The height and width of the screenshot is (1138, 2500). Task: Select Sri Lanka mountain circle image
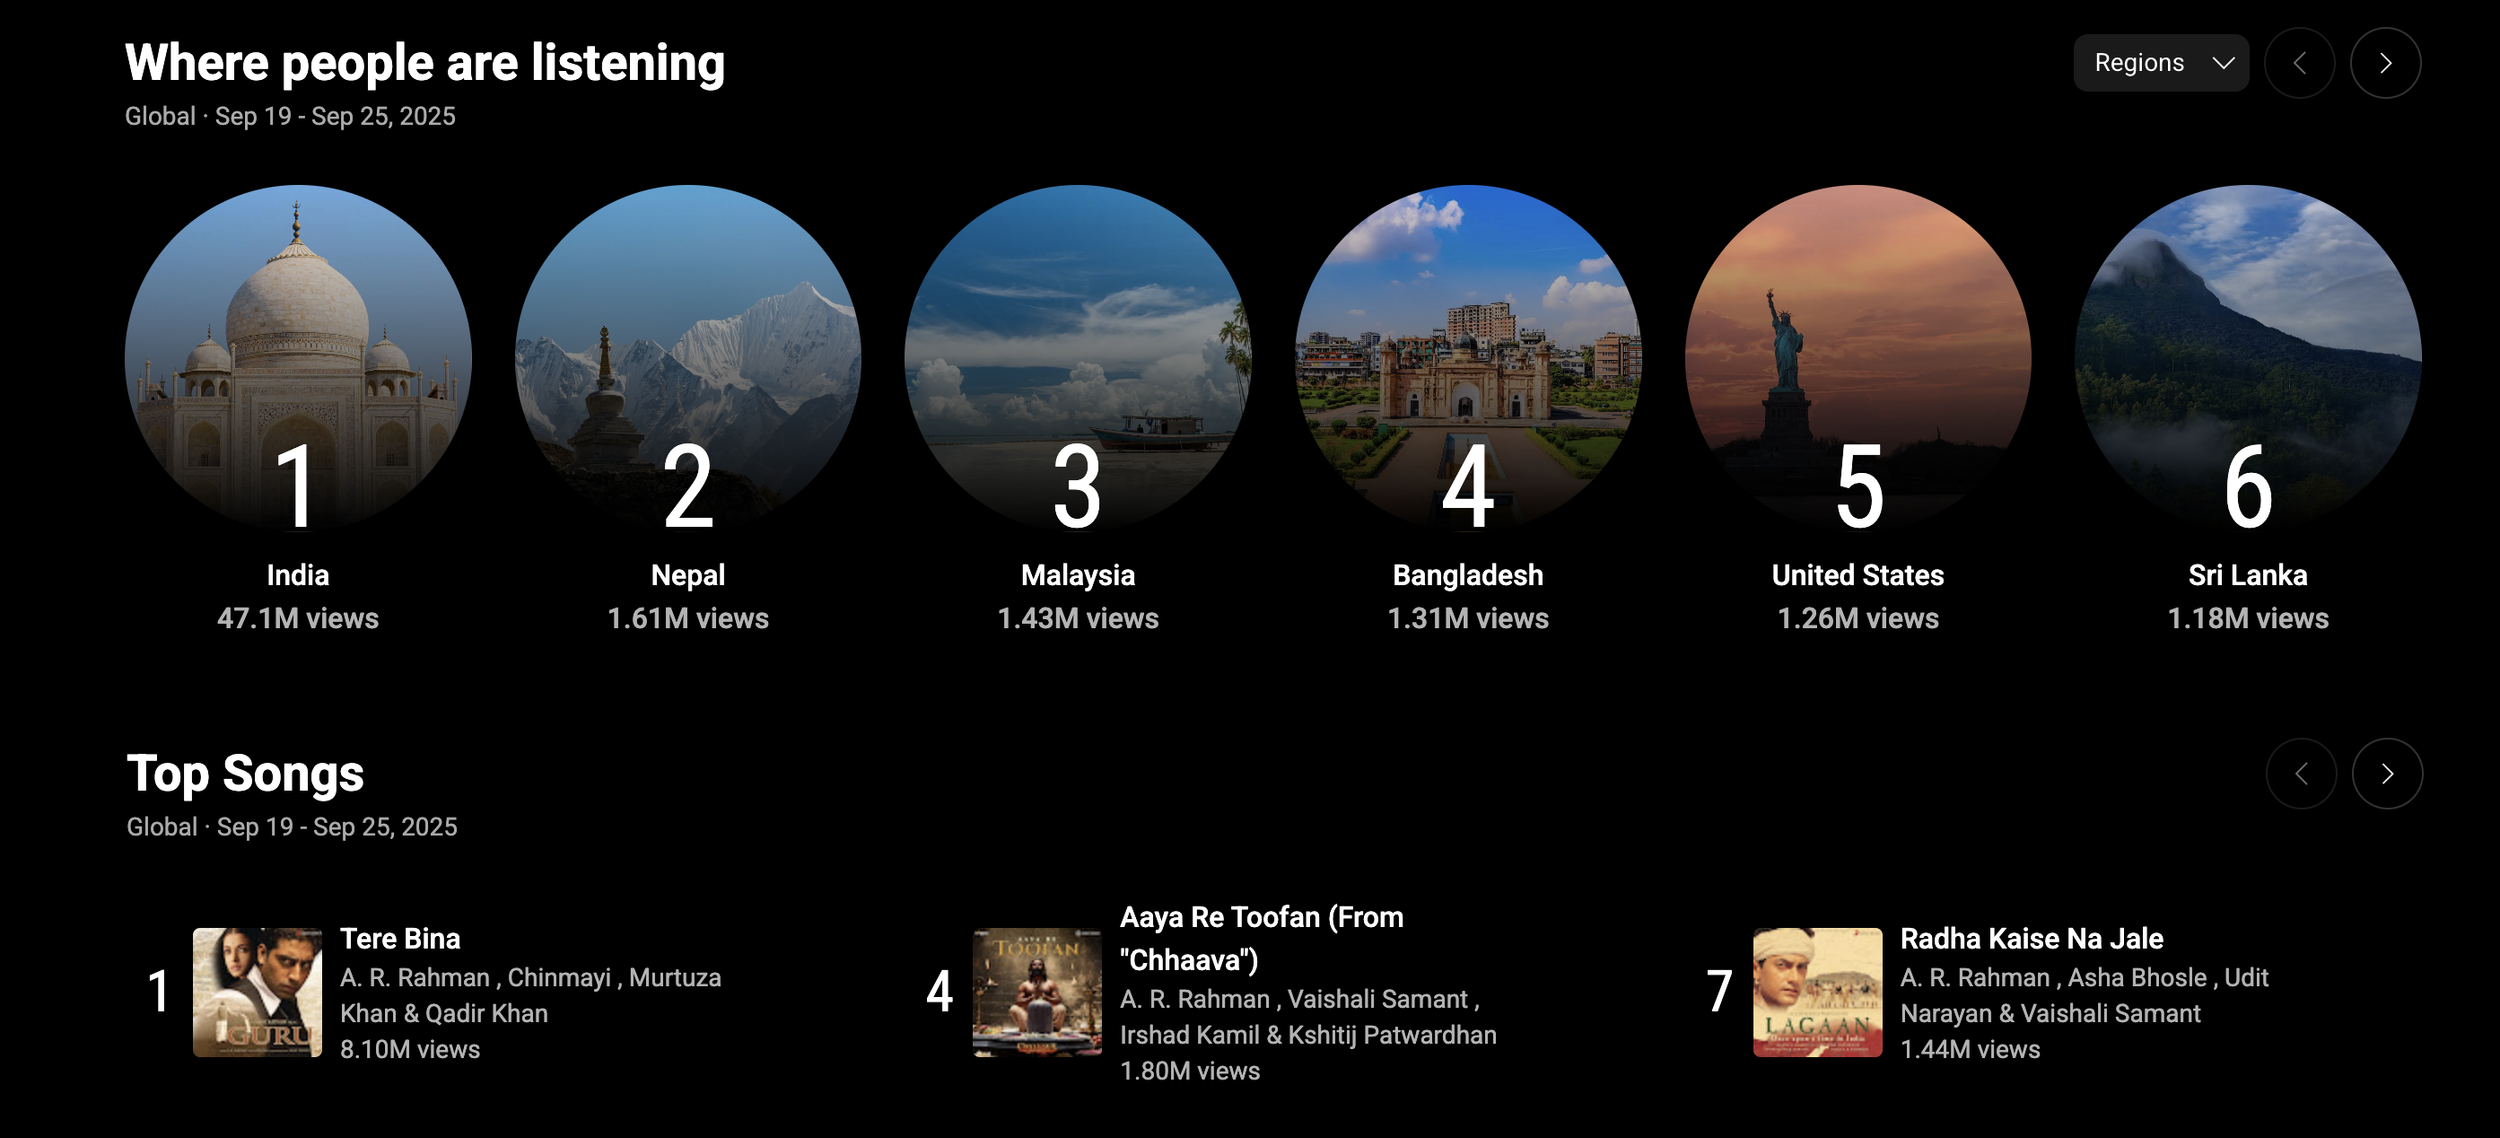[2248, 358]
